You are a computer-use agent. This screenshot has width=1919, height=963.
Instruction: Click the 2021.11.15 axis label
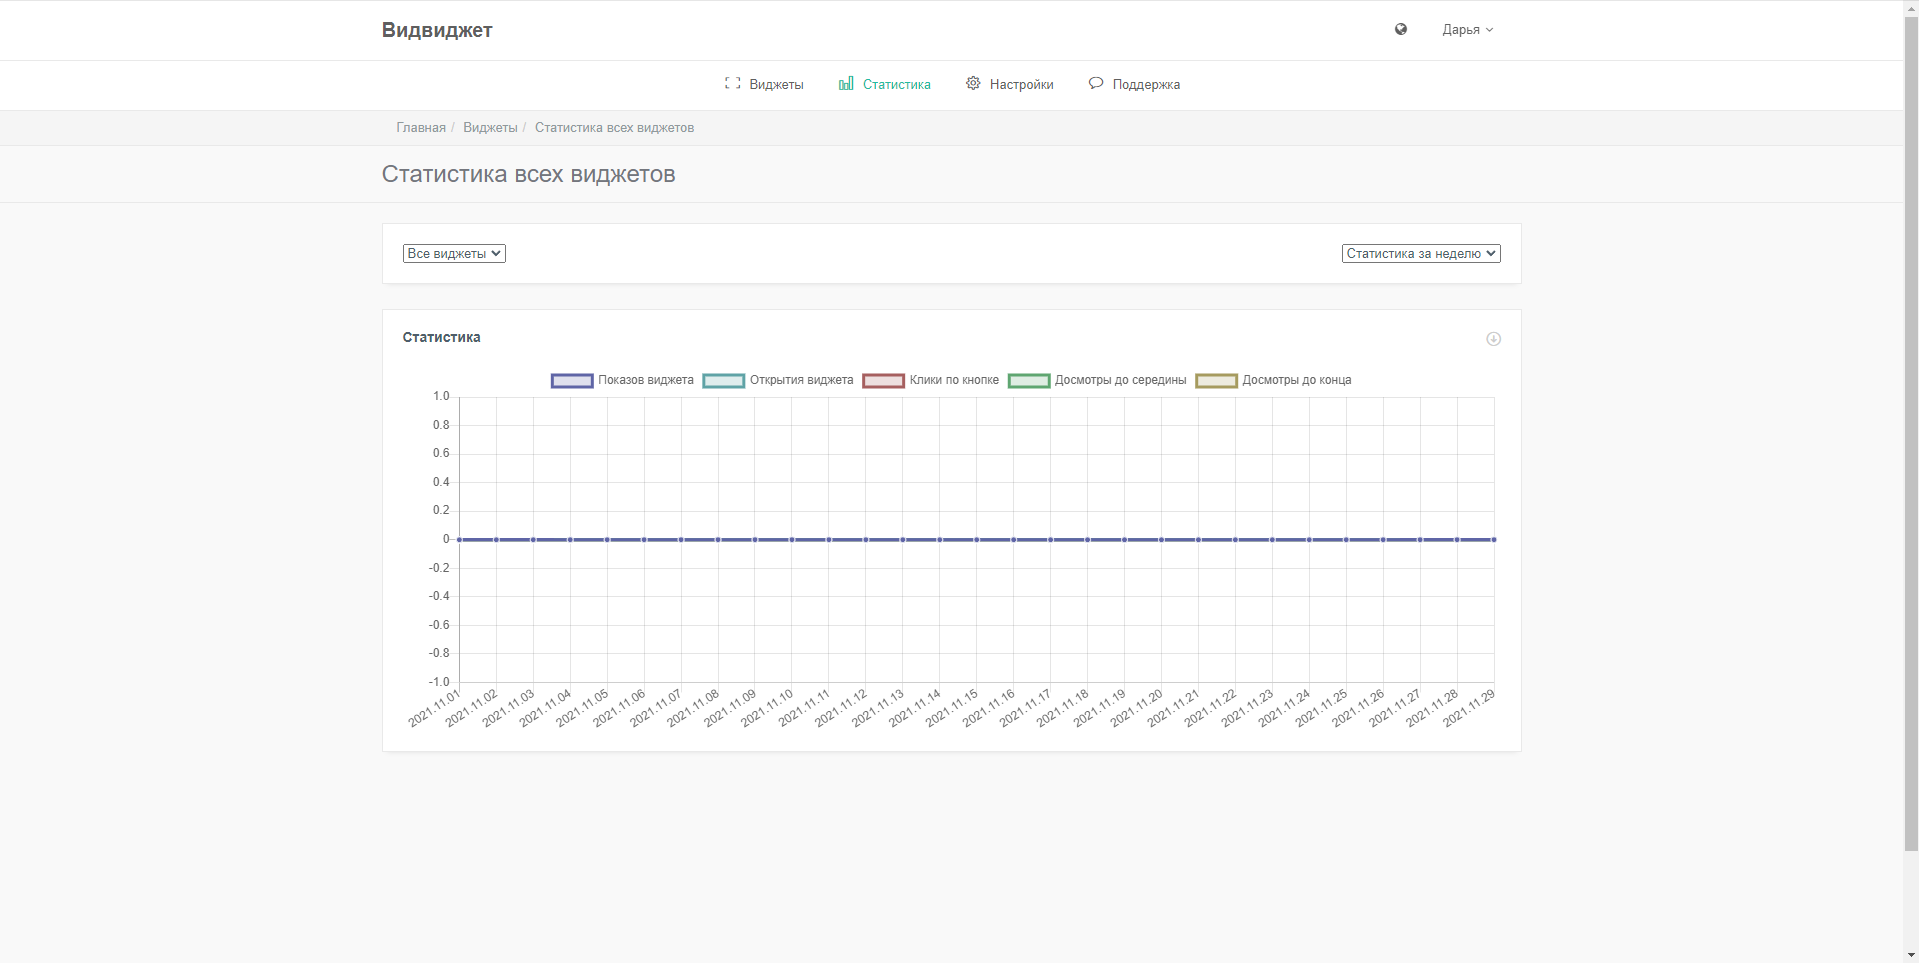951,707
